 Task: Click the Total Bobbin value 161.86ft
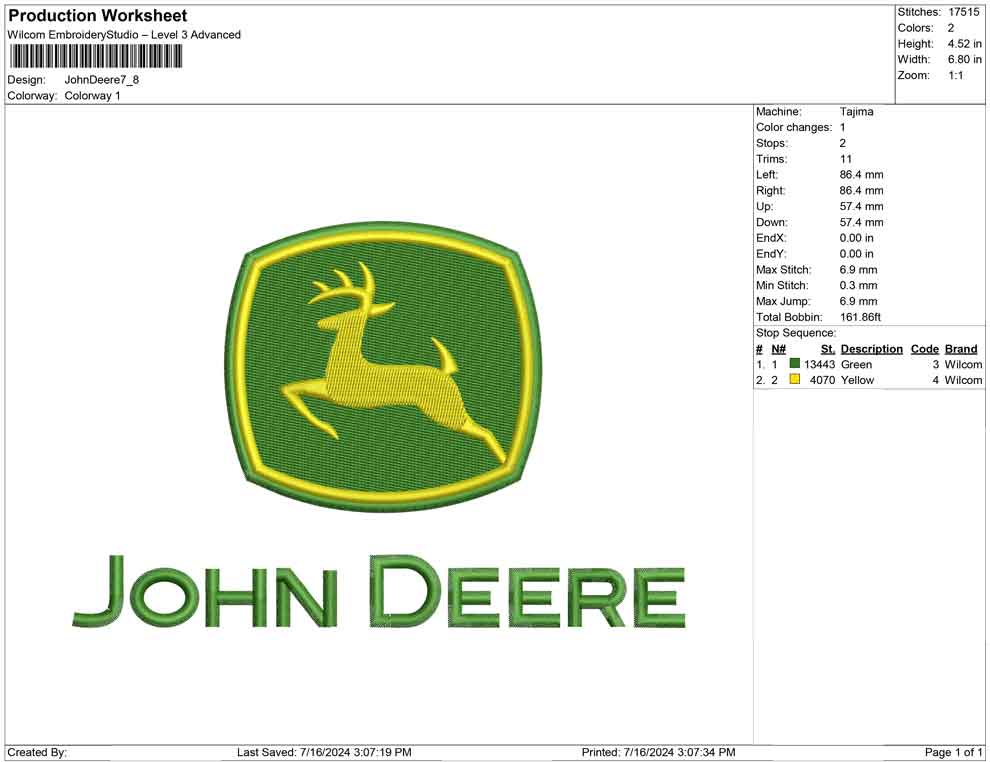click(860, 316)
